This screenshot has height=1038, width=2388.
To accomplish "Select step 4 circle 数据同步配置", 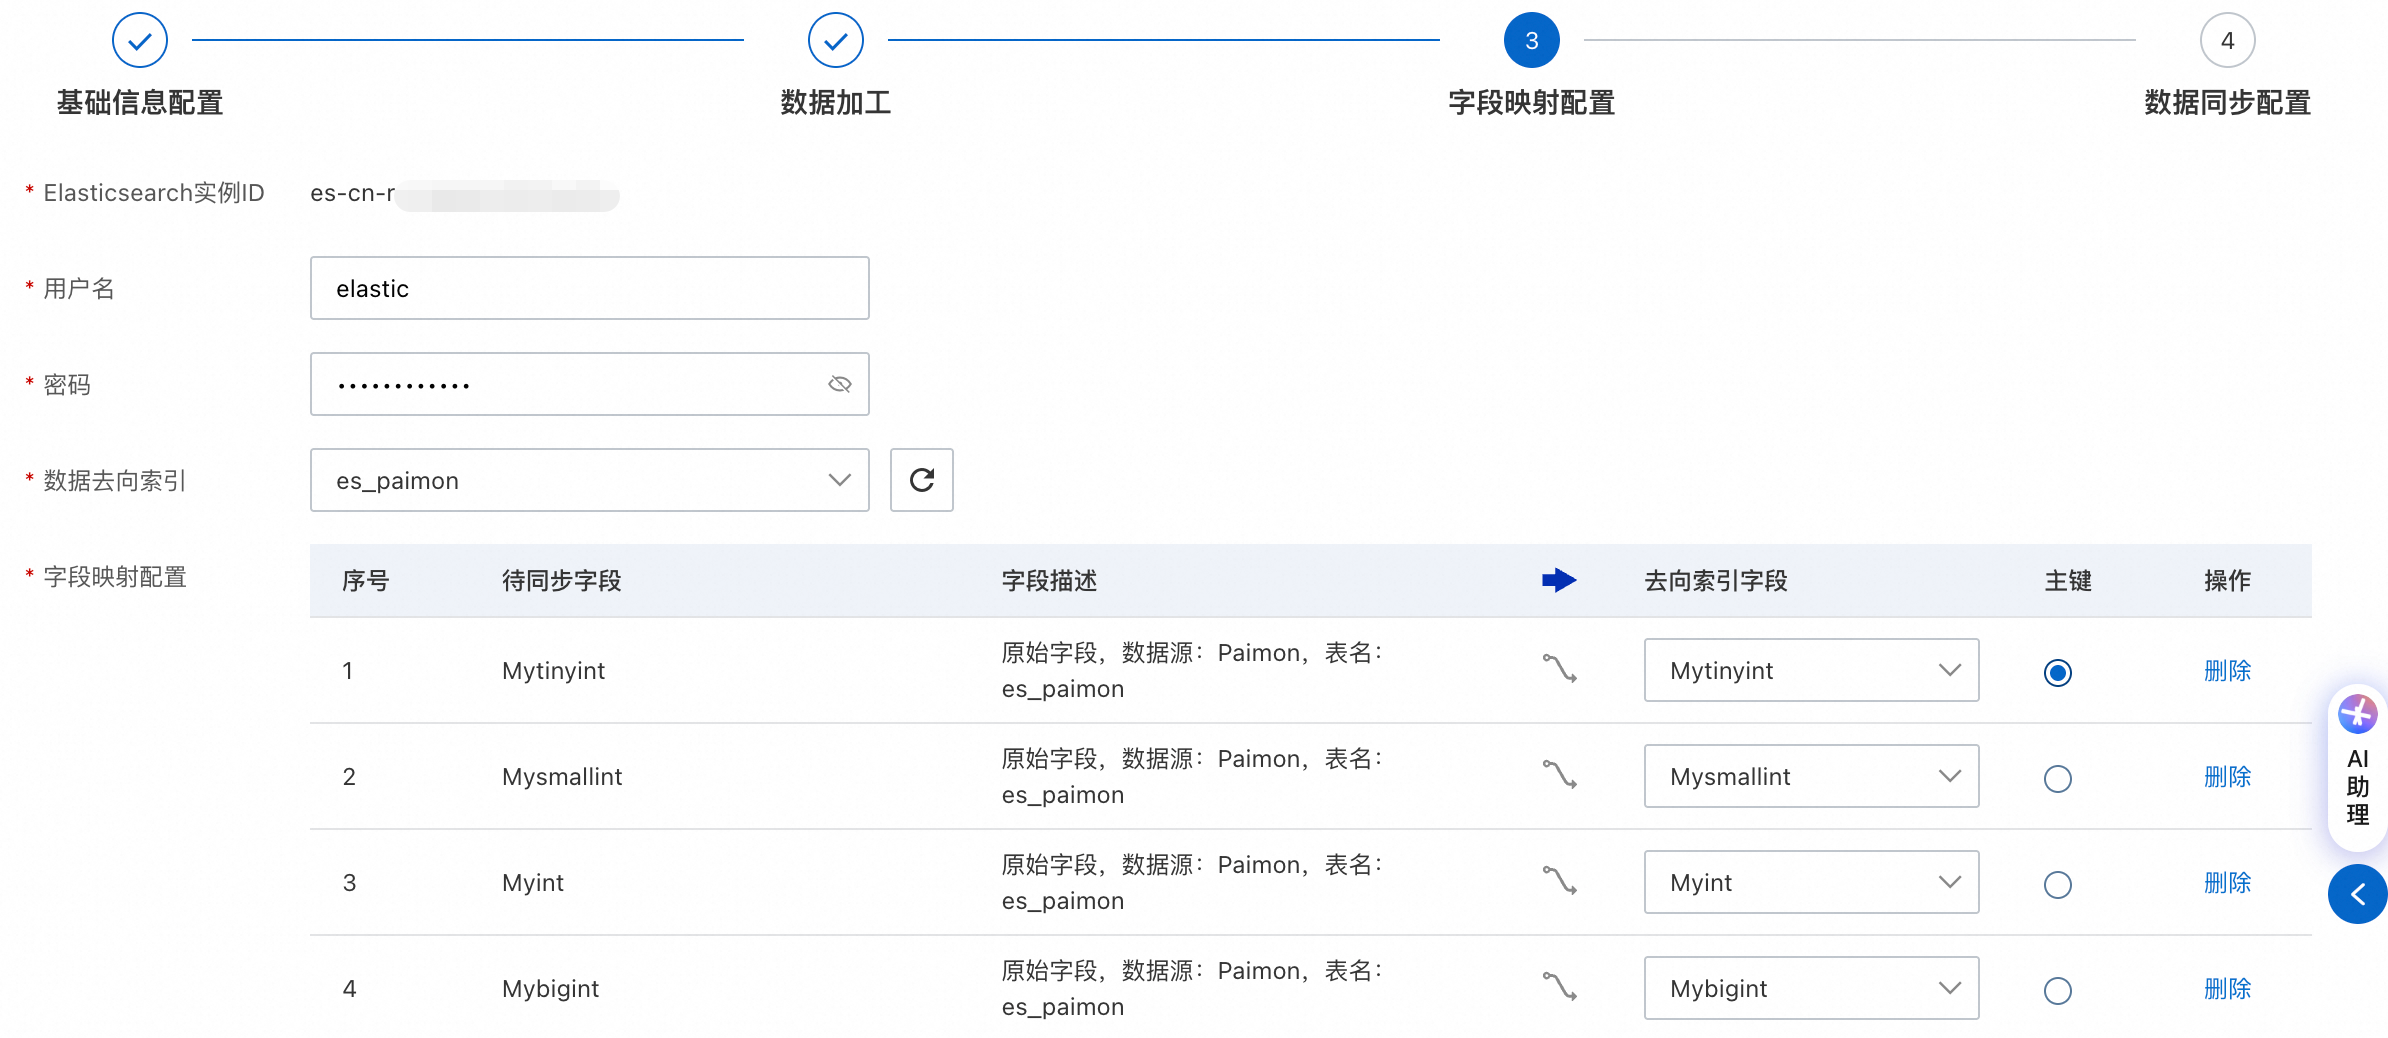I will tap(2228, 40).
